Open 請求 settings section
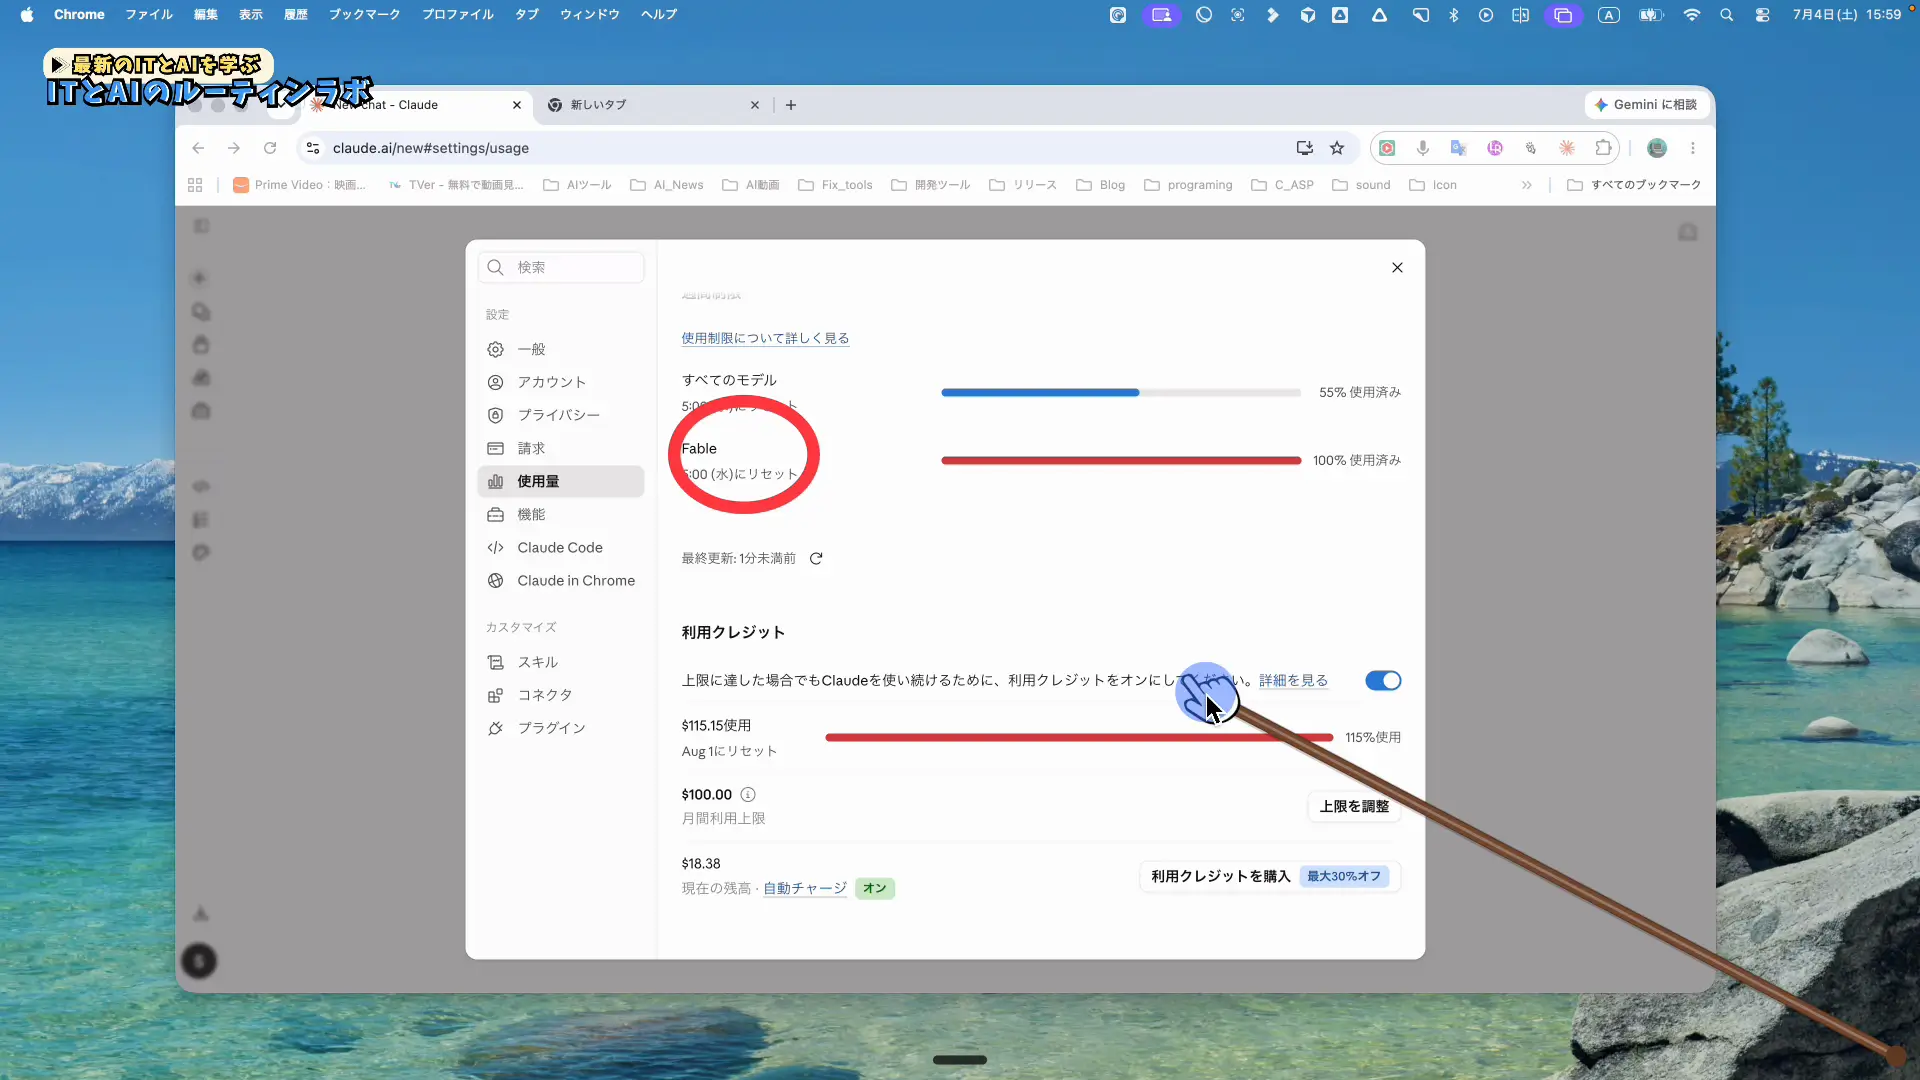 point(561,448)
